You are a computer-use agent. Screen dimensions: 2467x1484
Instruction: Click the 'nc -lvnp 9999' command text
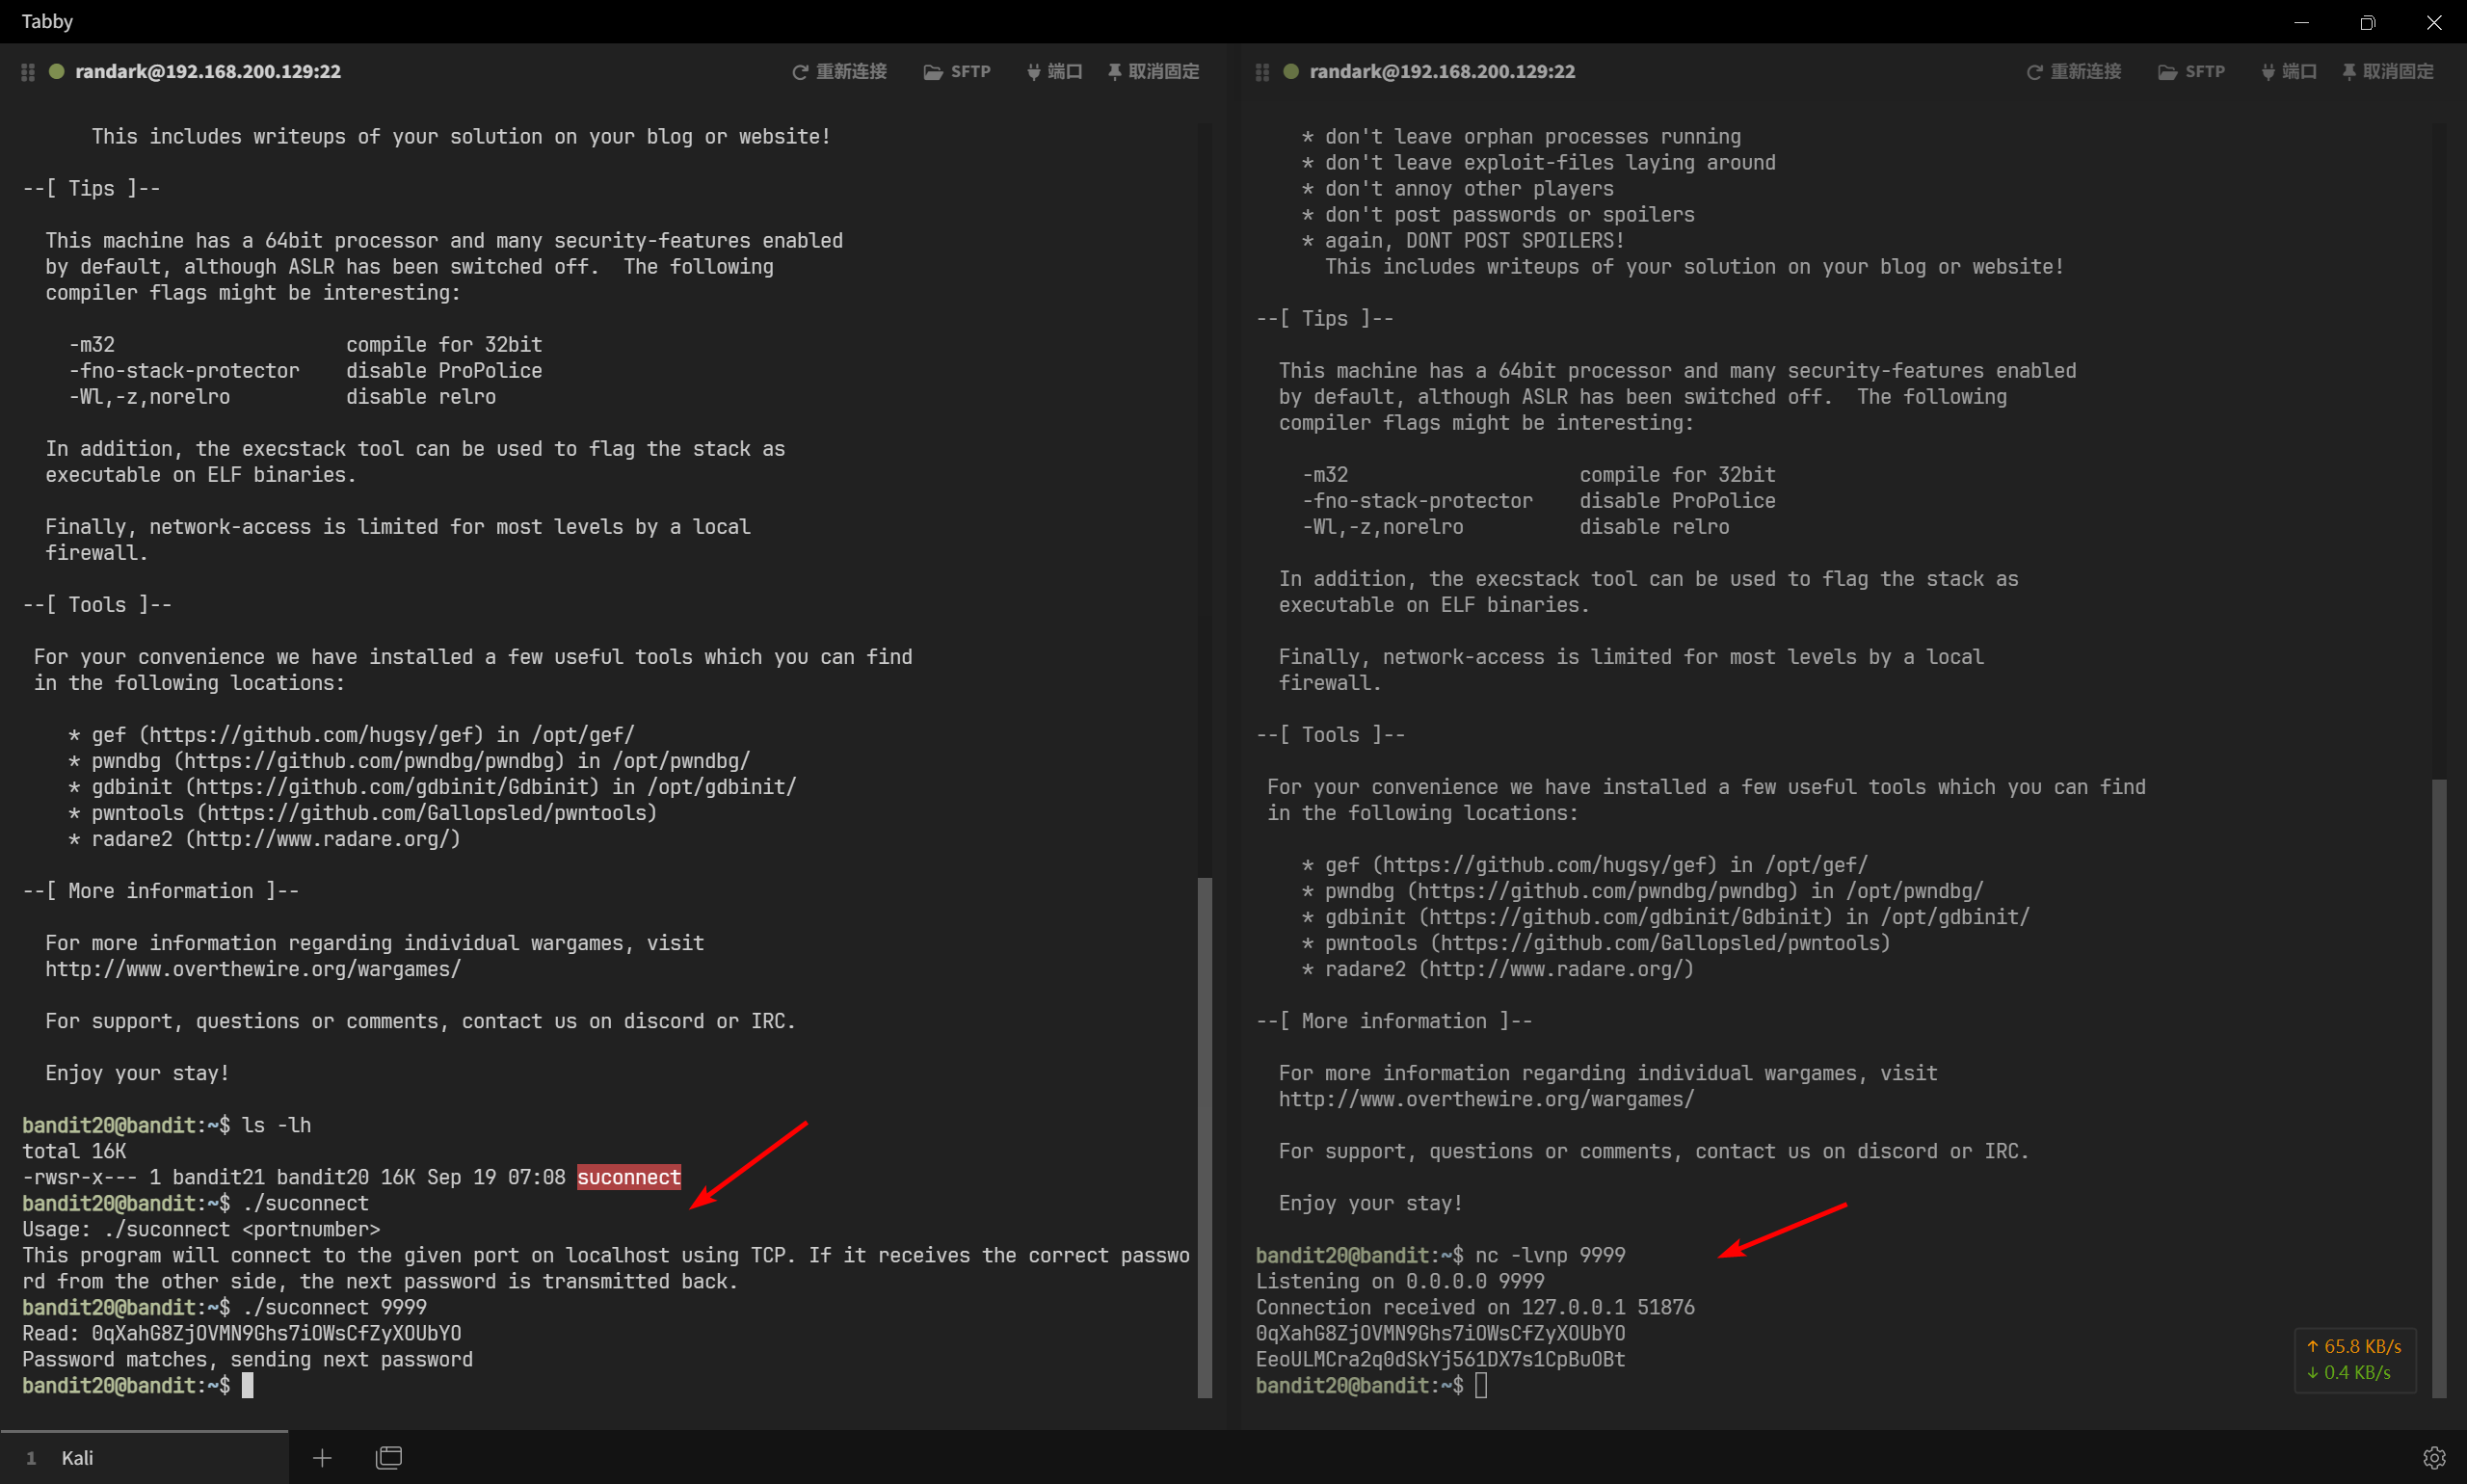(x=1551, y=1255)
